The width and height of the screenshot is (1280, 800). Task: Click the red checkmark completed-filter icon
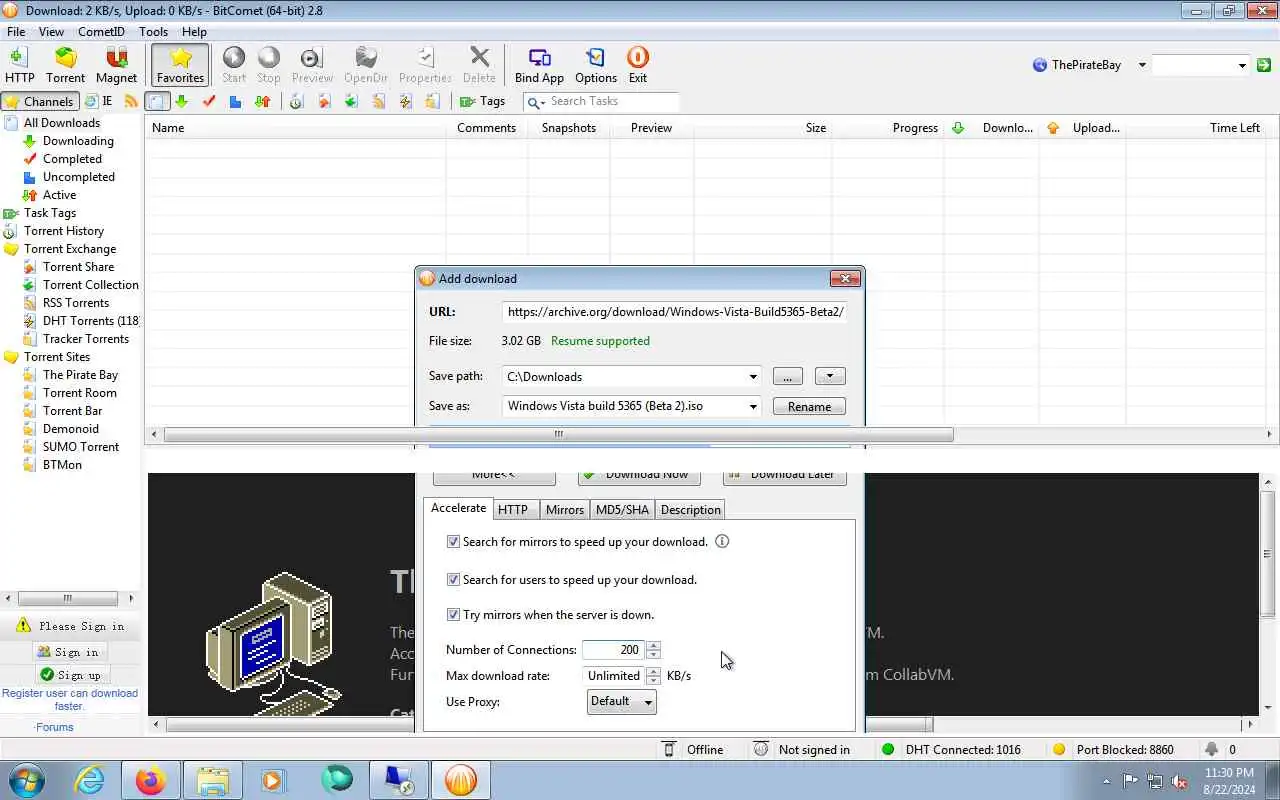coord(208,101)
